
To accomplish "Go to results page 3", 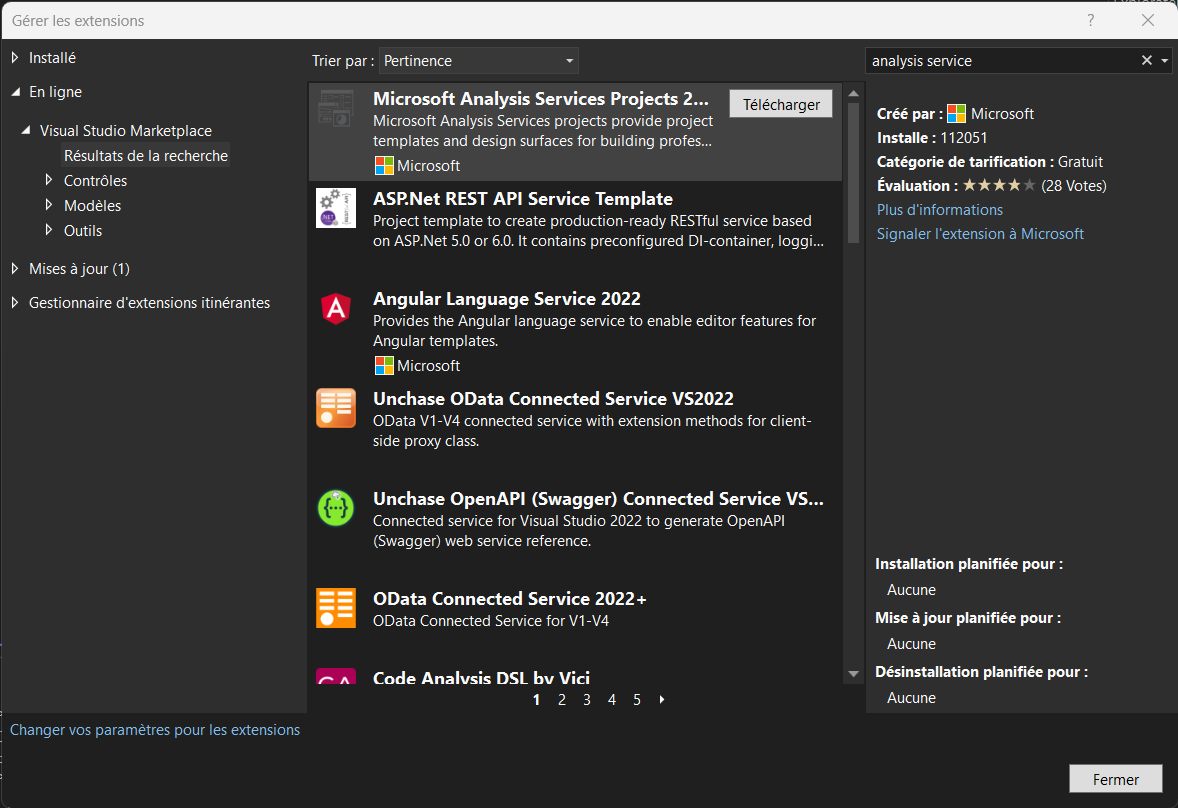I will [x=587, y=700].
